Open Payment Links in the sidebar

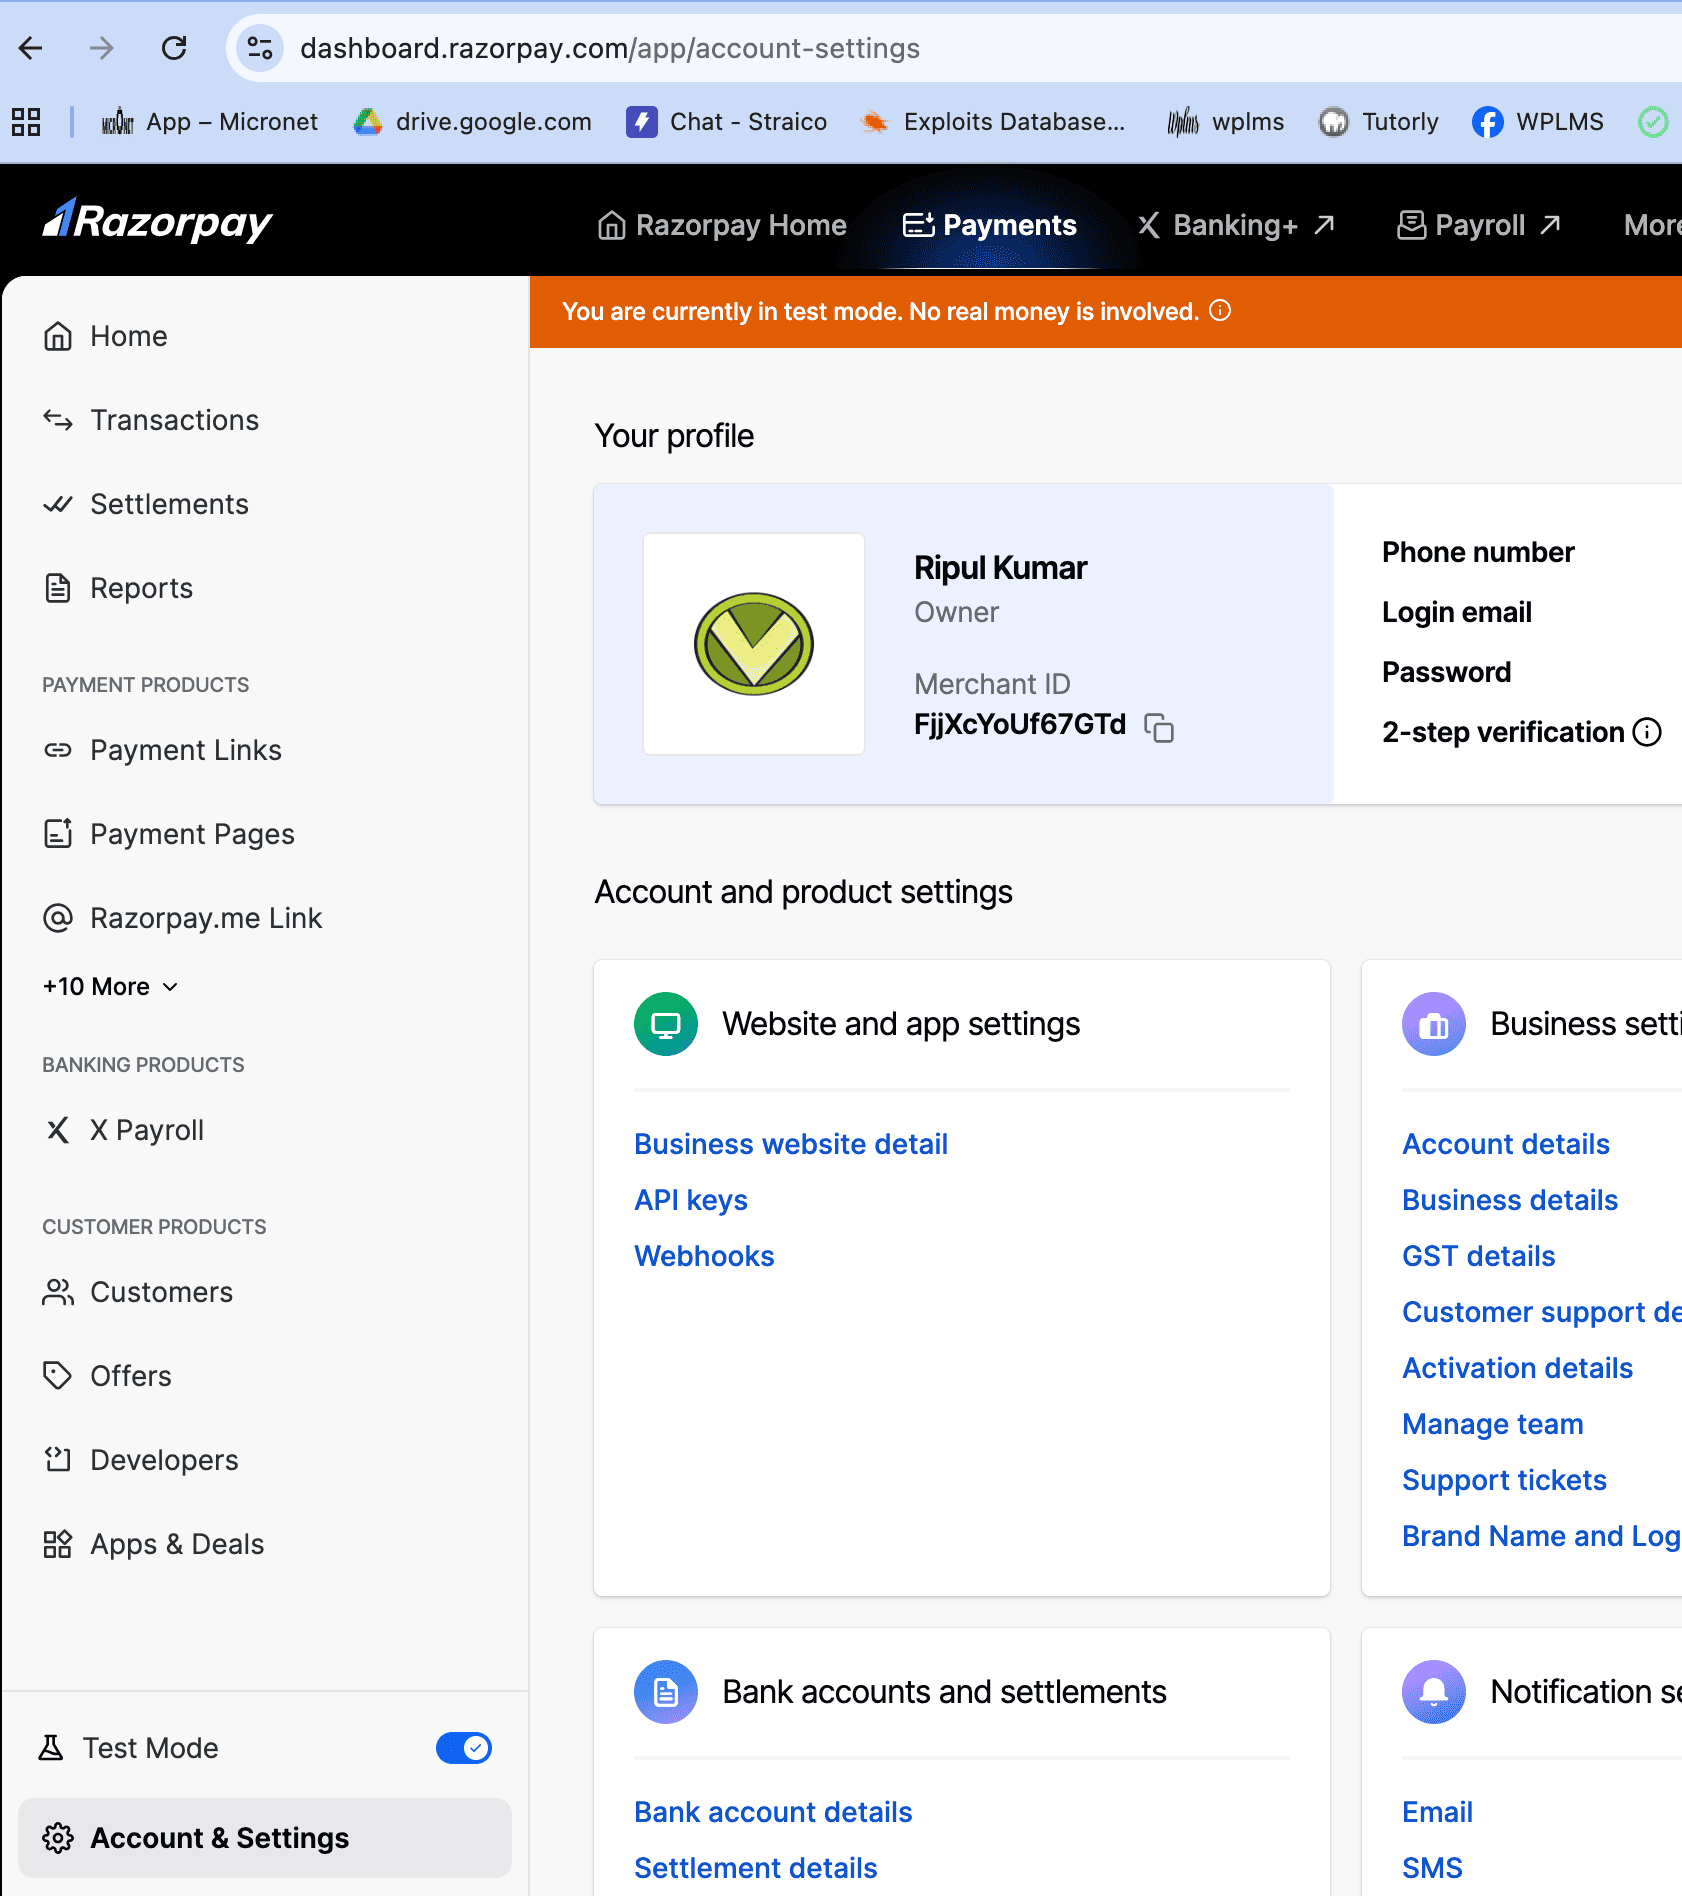click(265, 750)
